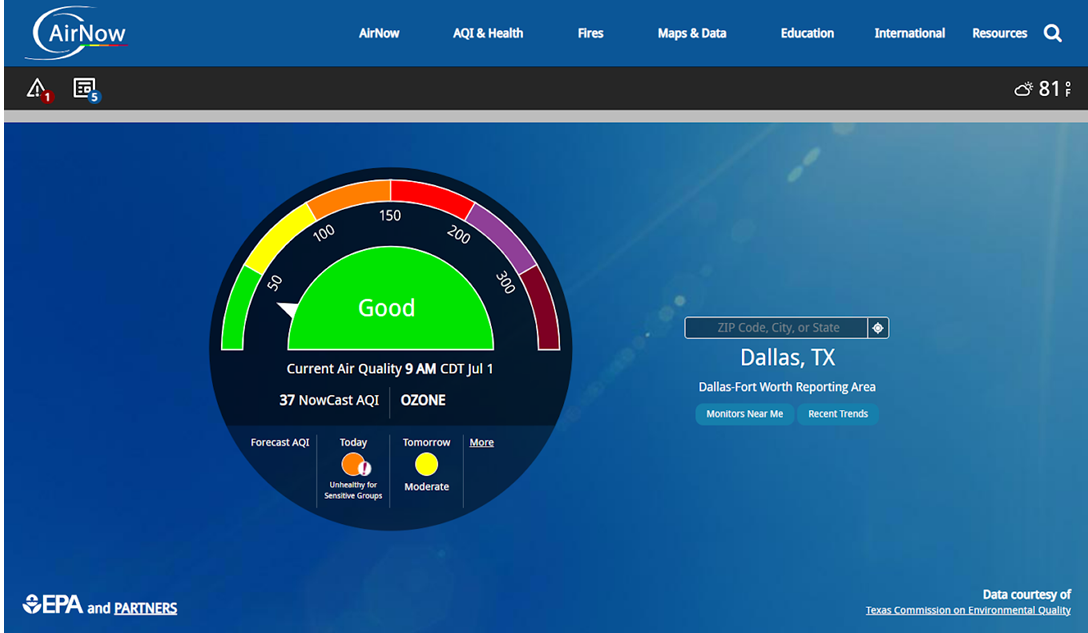Viewport: 1088px width, 633px height.
Task: Click the ZIP Code, City, or State field
Action: coord(776,328)
